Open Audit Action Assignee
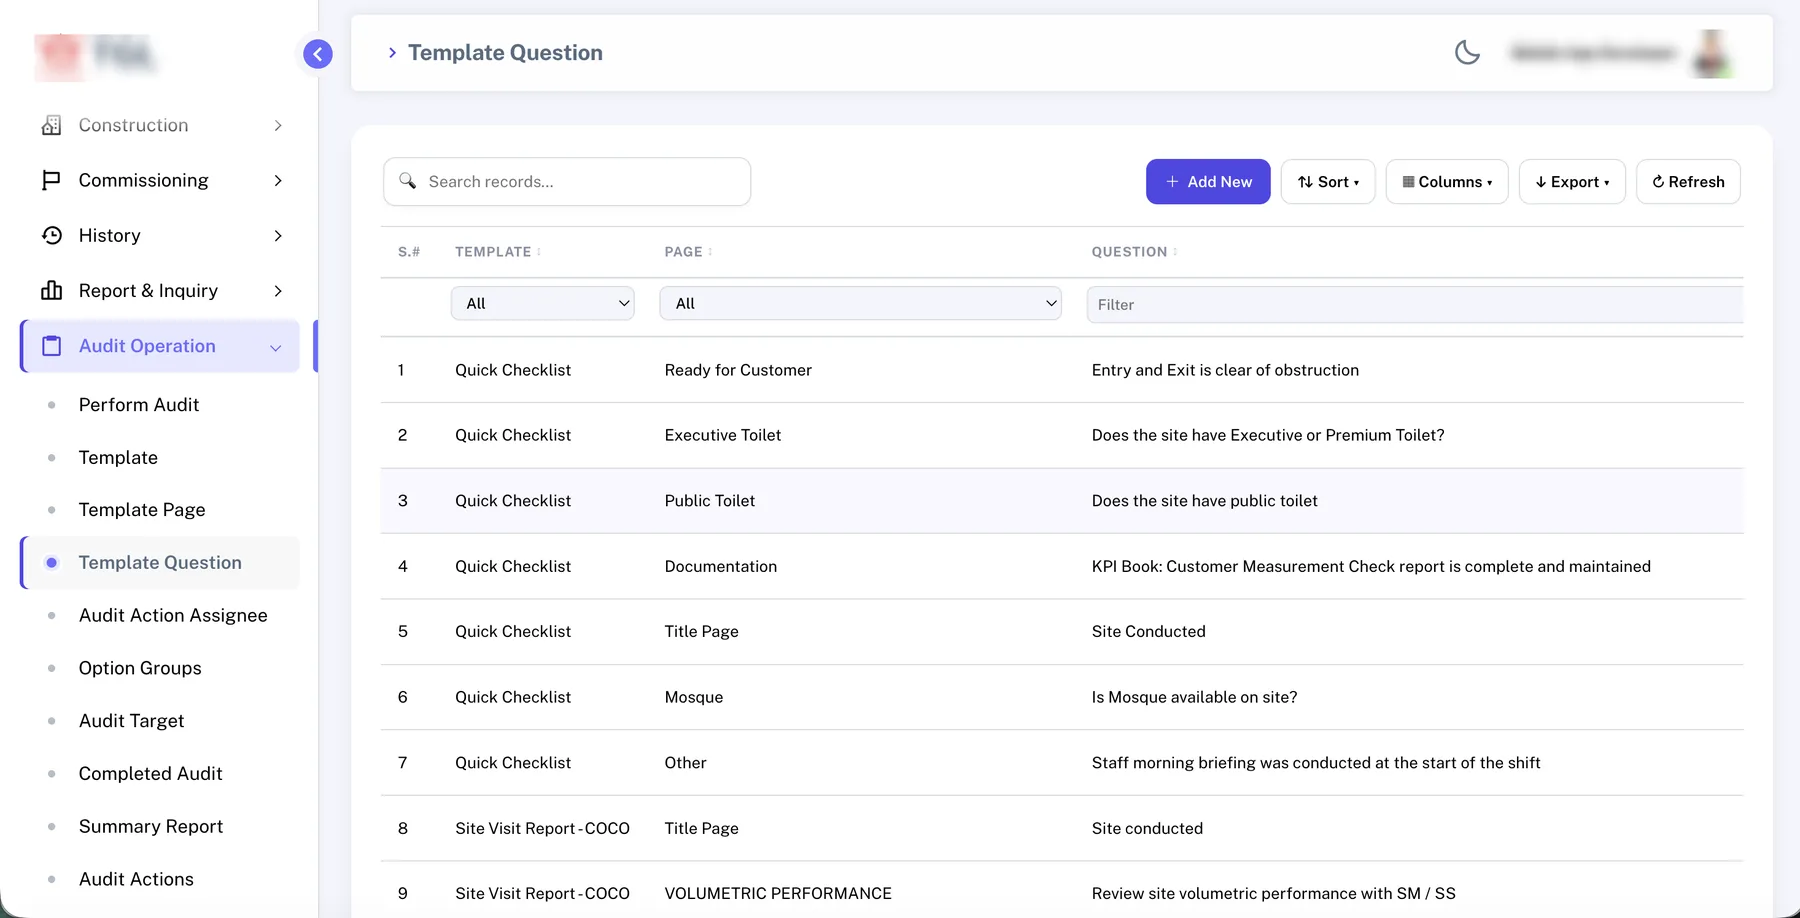Image resolution: width=1800 pixels, height=918 pixels. (173, 616)
